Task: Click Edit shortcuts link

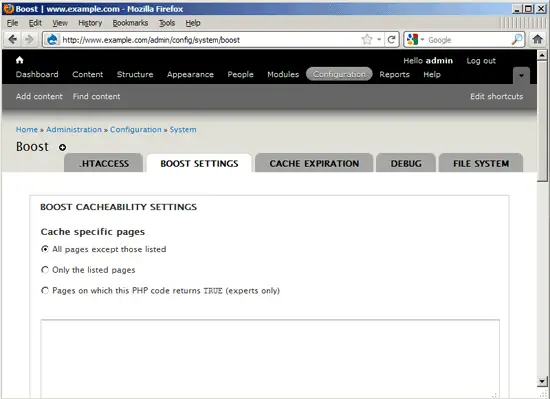Action: click(496, 96)
